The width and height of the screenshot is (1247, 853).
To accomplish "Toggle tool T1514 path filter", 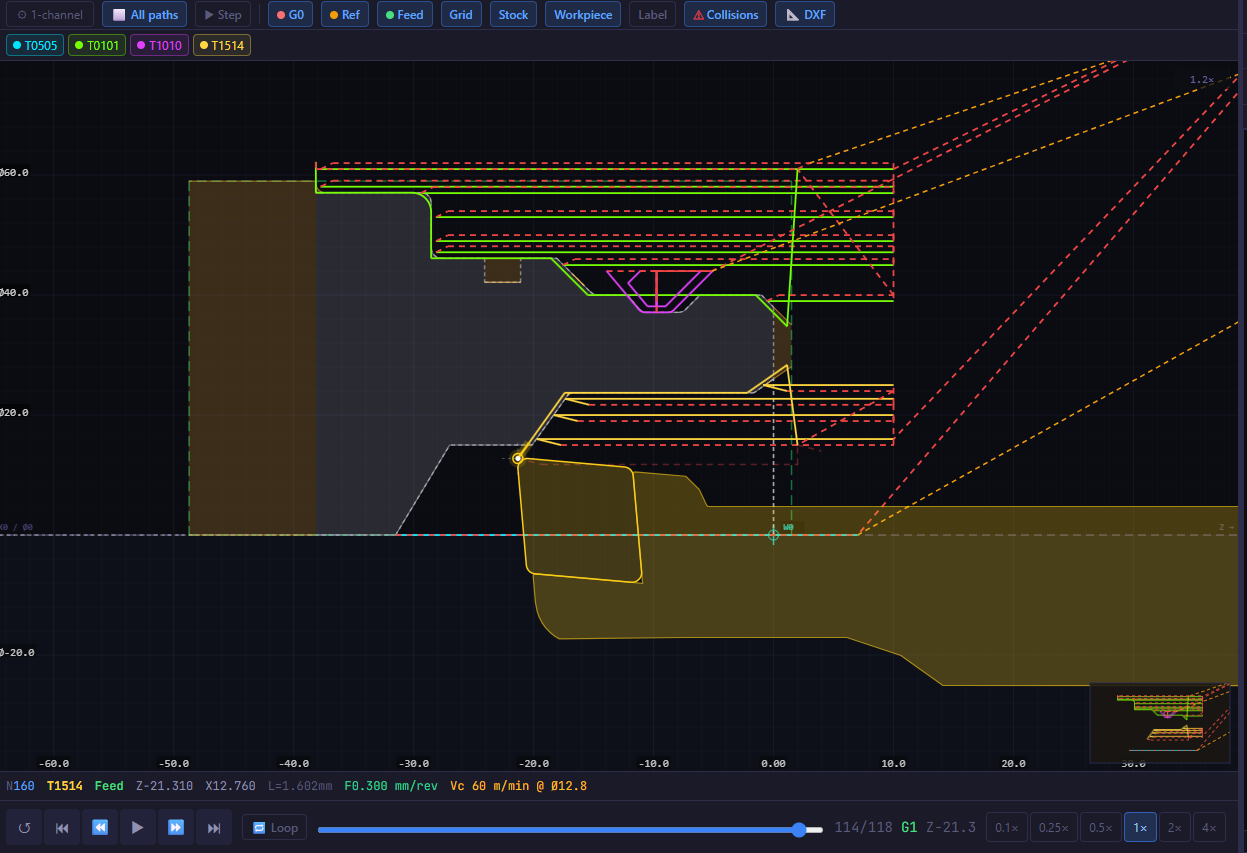I will pos(221,45).
